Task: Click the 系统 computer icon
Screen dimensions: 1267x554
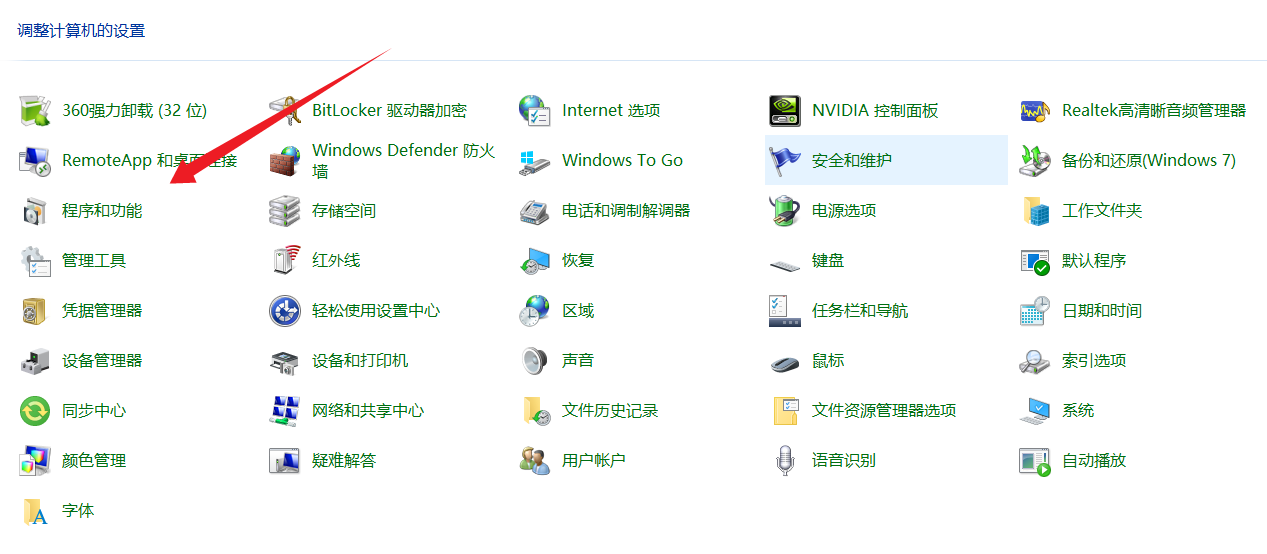Action: coord(1035,410)
